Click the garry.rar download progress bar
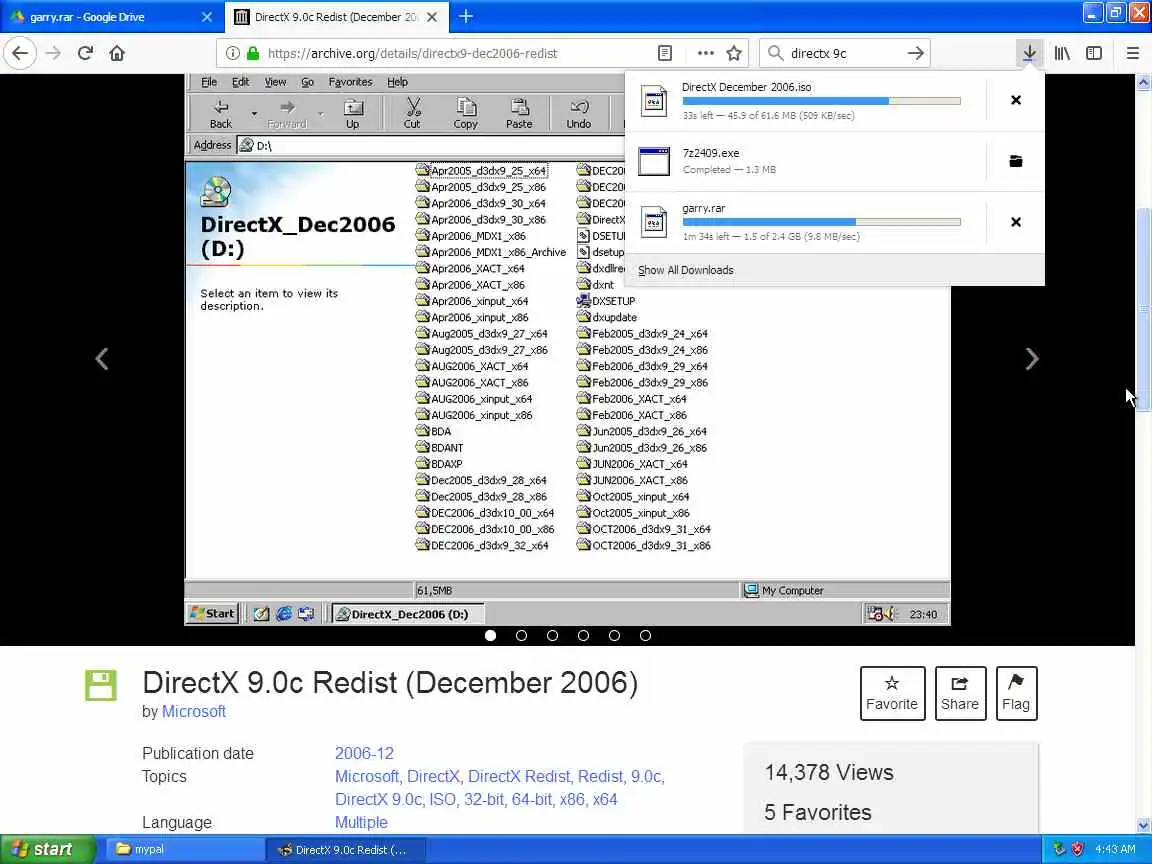1152x864 pixels. click(x=821, y=222)
